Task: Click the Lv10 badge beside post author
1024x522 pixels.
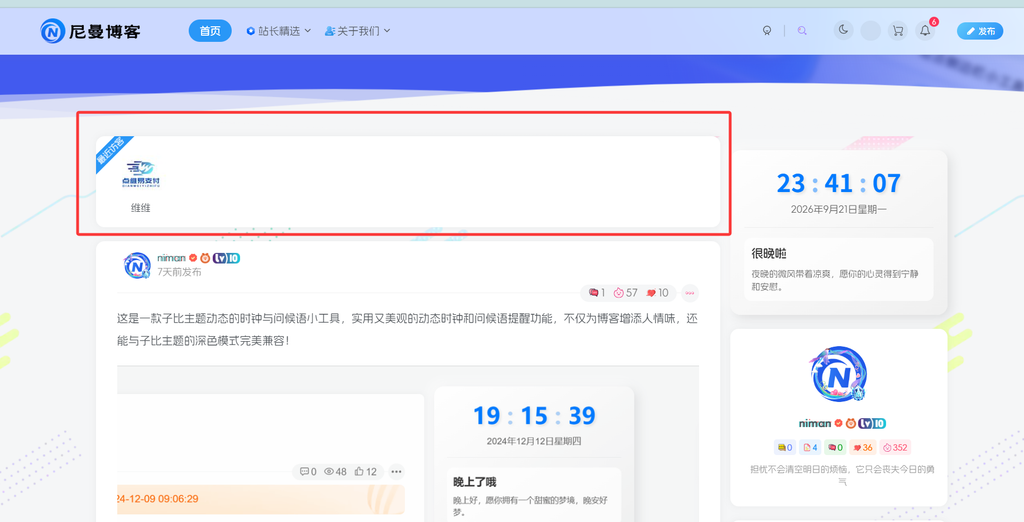Action: 226,258
